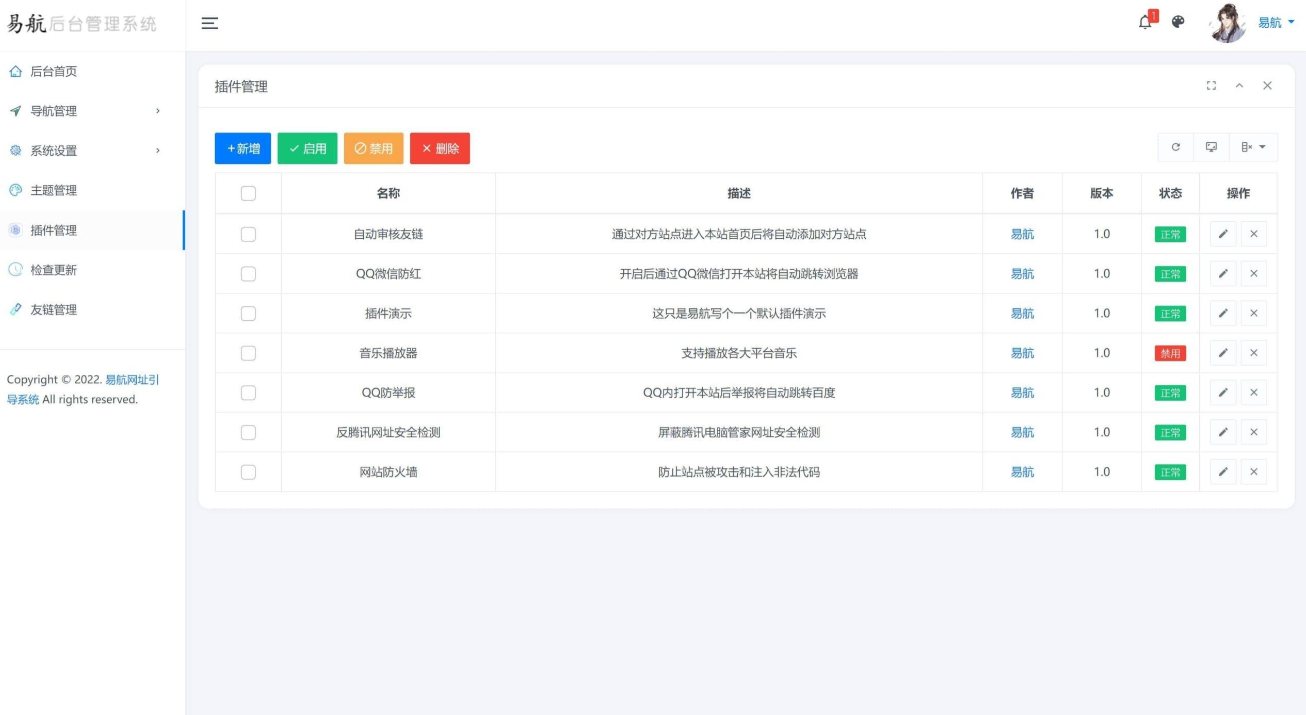
Task: Open 检查更新 sidebar item
Action: (x=92, y=270)
